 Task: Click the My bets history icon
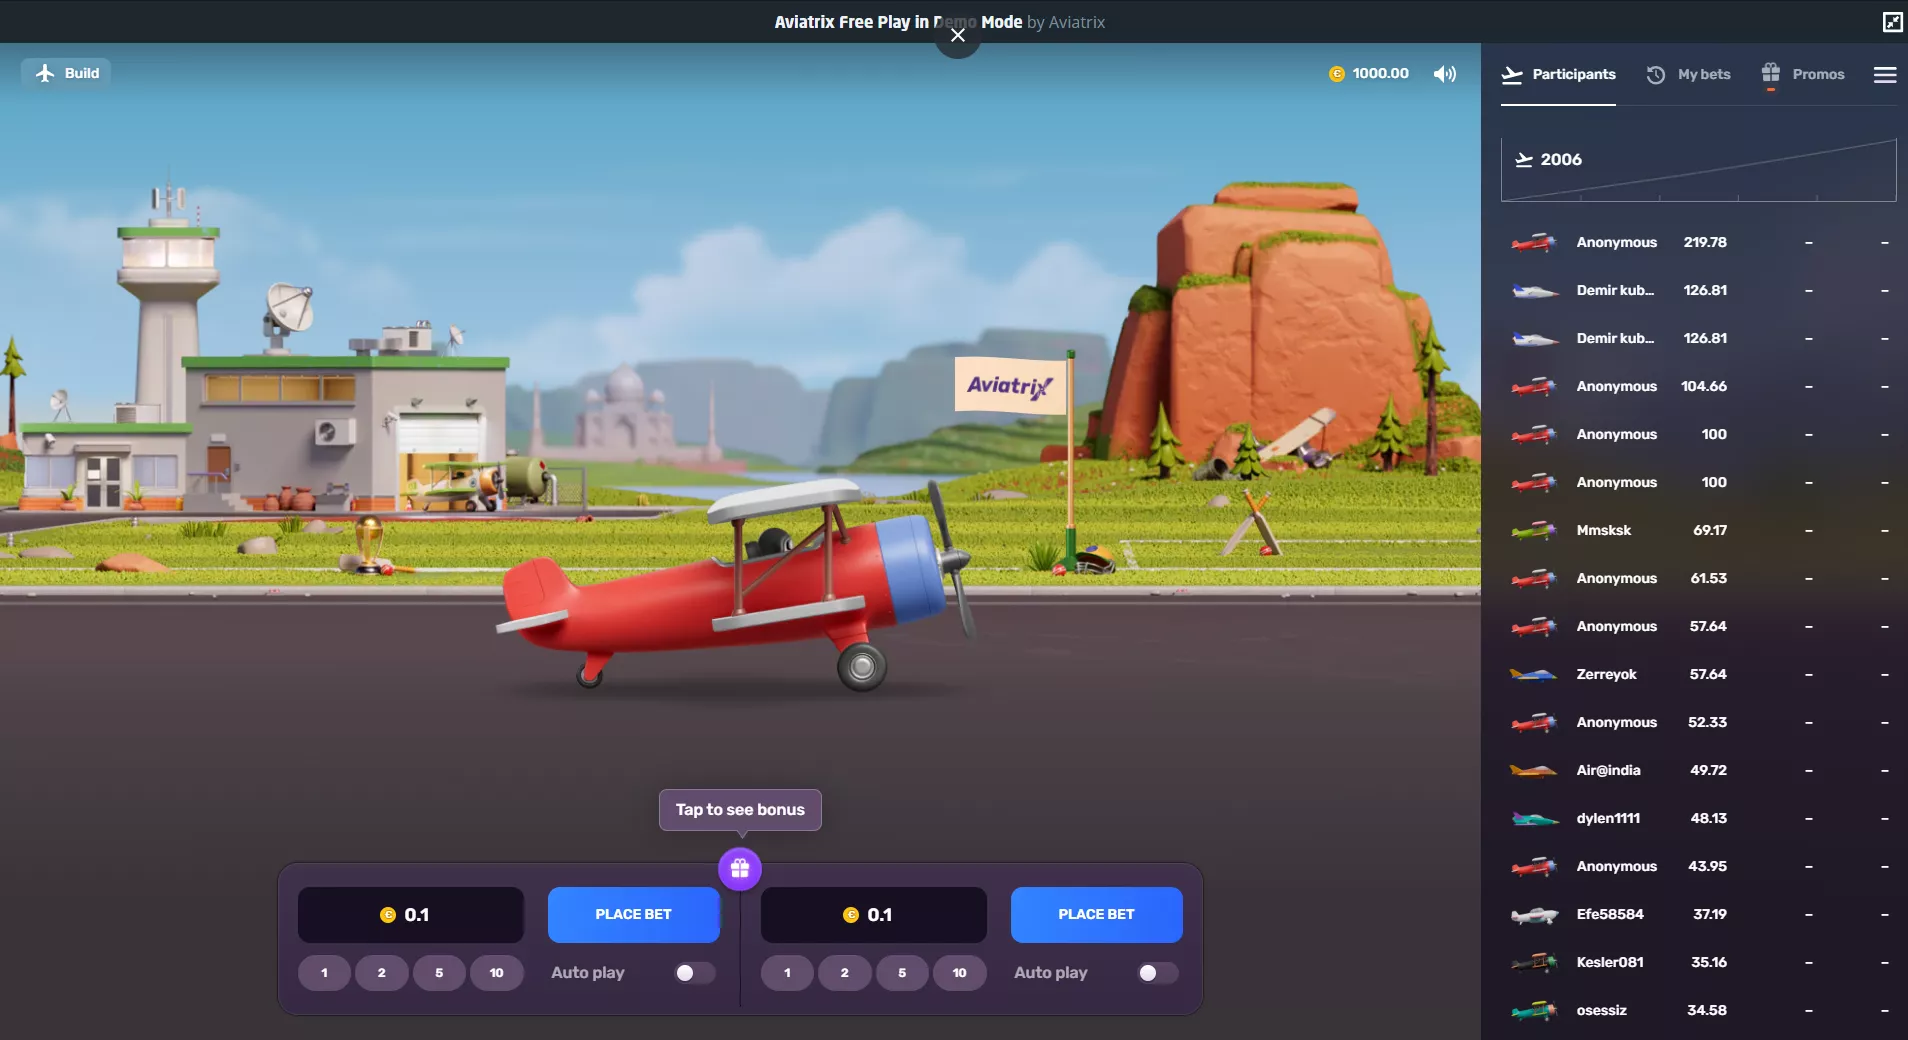pyautogui.click(x=1657, y=74)
